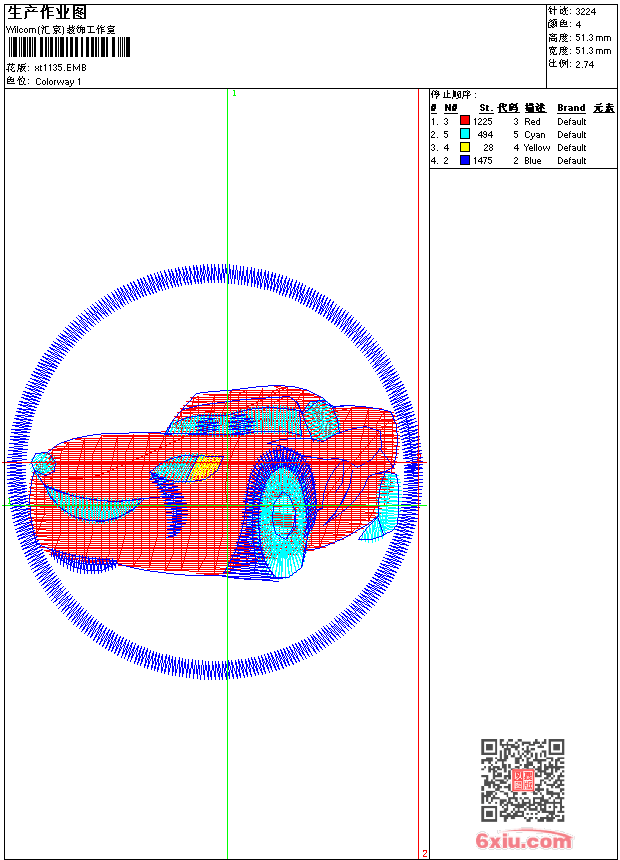The height and width of the screenshot is (860, 620).
Task: Click the Brand column header
Action: click(x=571, y=108)
